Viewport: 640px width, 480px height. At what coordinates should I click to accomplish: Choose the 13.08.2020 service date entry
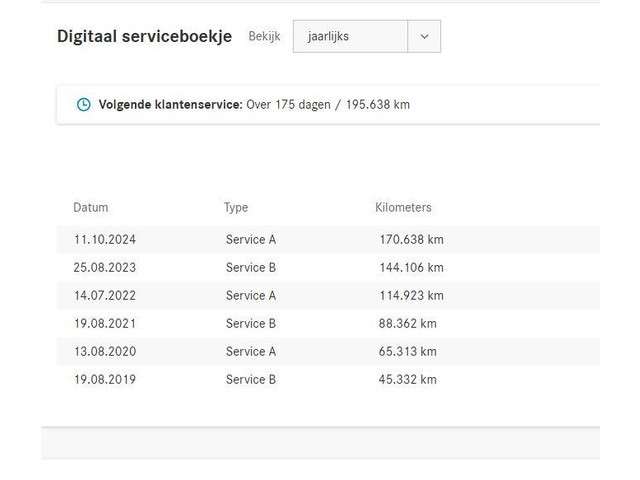pos(104,352)
